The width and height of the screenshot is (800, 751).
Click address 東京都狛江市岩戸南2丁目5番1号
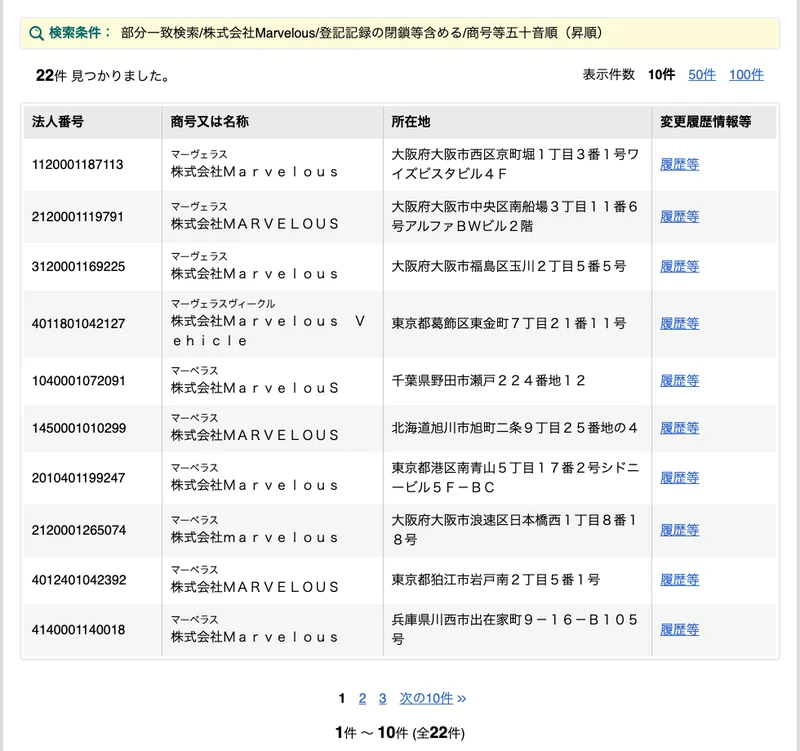[x=495, y=580]
